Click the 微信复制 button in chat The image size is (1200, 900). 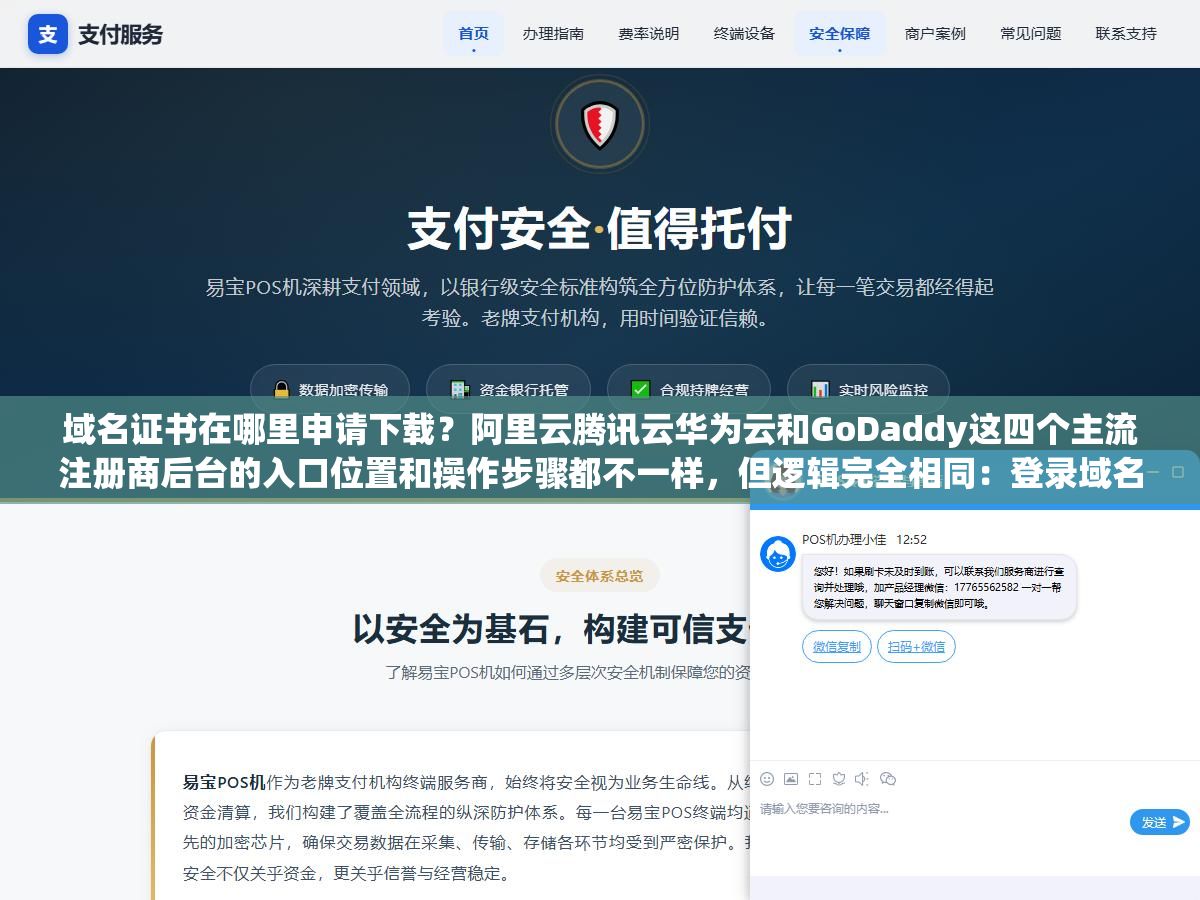point(837,646)
